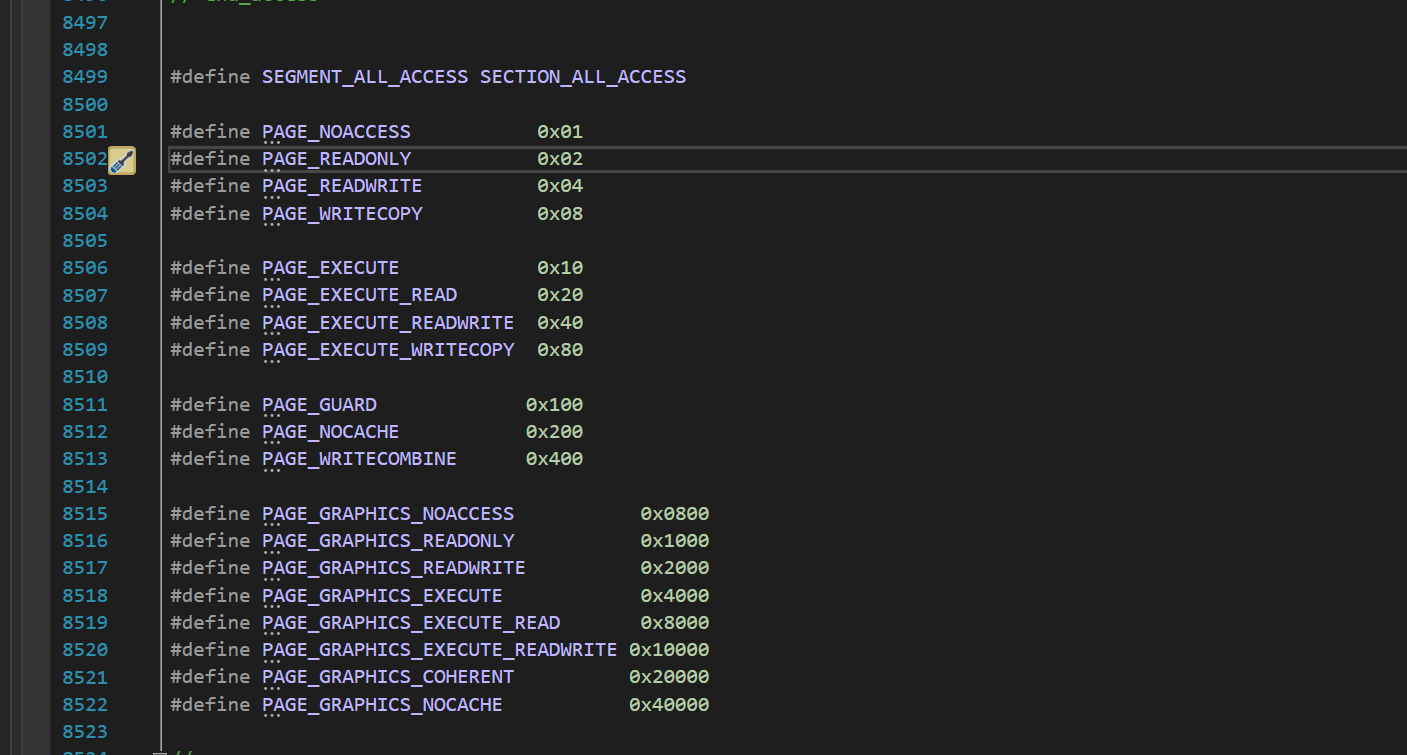Image resolution: width=1407 pixels, height=755 pixels.
Task: Click the PAGE_GRAPHICS_NOCACHE macro name
Action: click(x=382, y=705)
